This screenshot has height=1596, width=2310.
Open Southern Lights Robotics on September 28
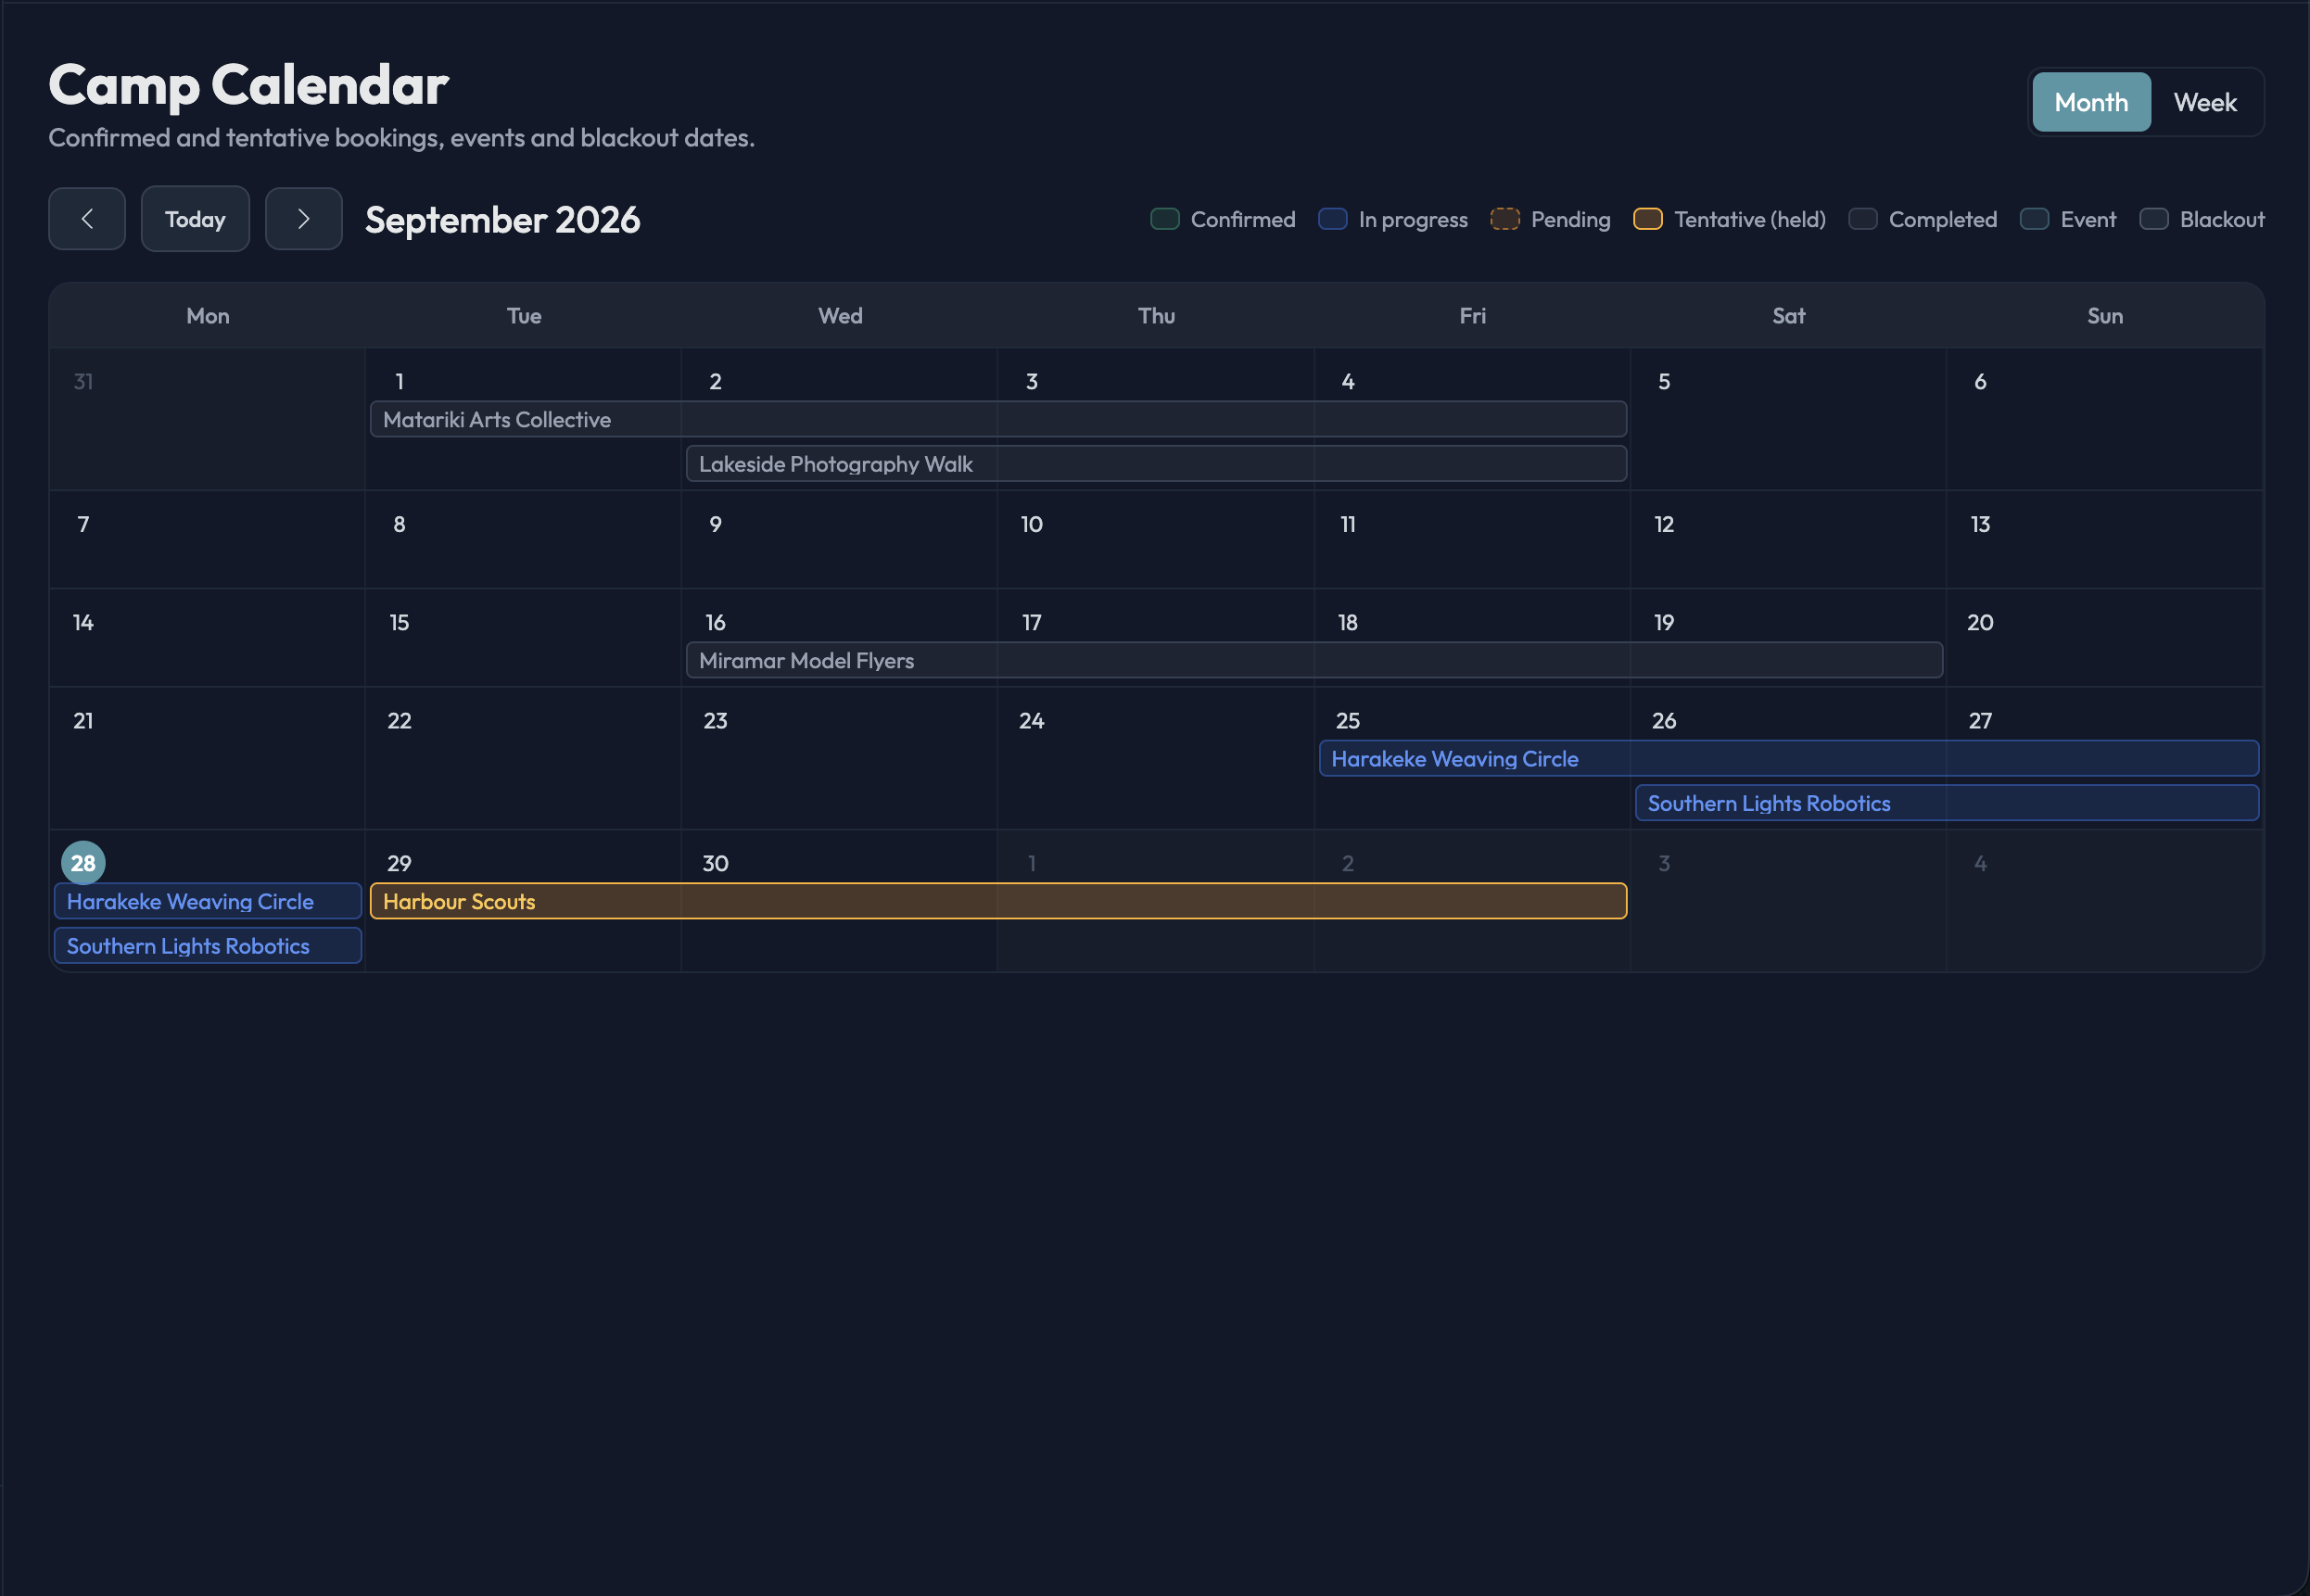208,946
